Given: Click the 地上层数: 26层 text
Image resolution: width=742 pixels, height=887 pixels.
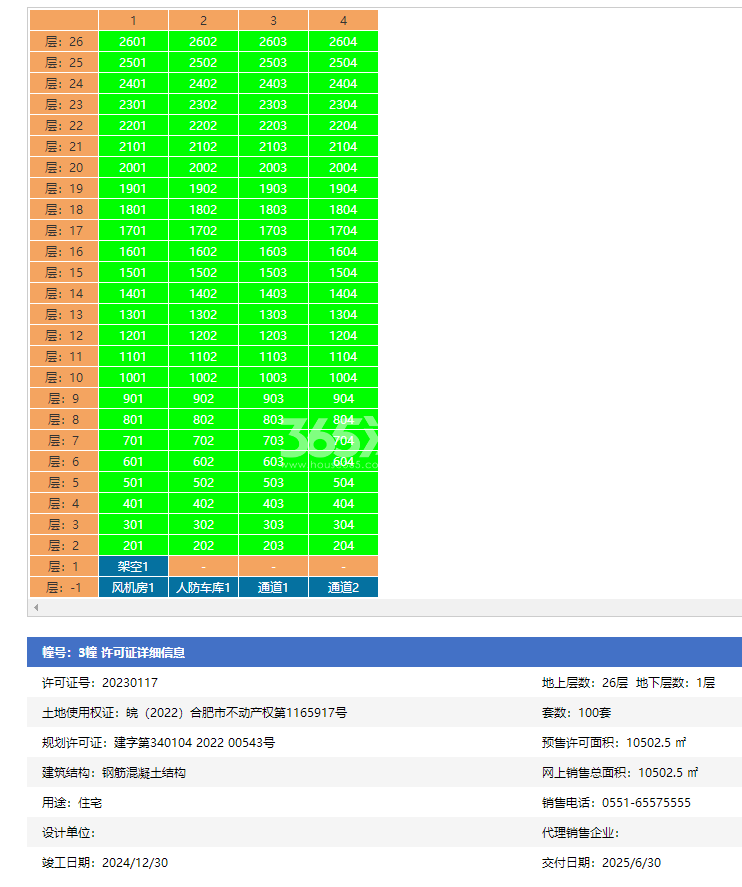Looking at the screenshot, I should (585, 683).
